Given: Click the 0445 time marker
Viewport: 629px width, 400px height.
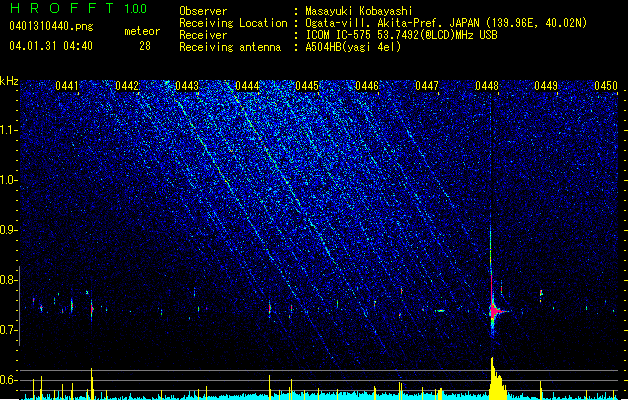Looking at the screenshot, I should tap(307, 86).
